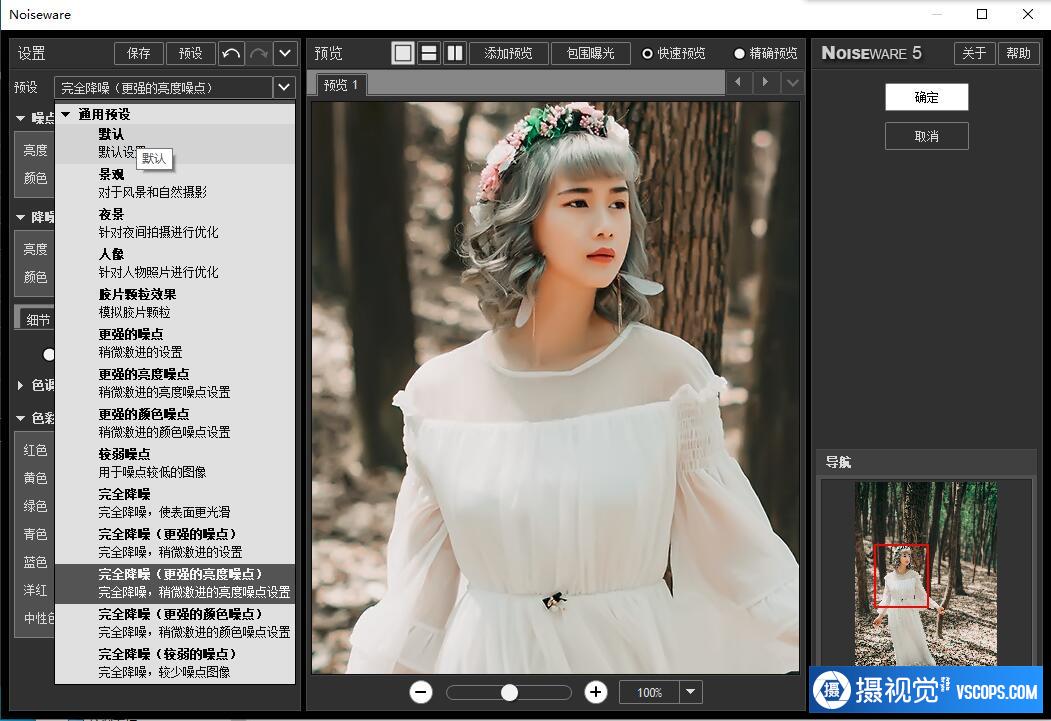Open the zoom percentage dropdown arrow

(x=691, y=692)
